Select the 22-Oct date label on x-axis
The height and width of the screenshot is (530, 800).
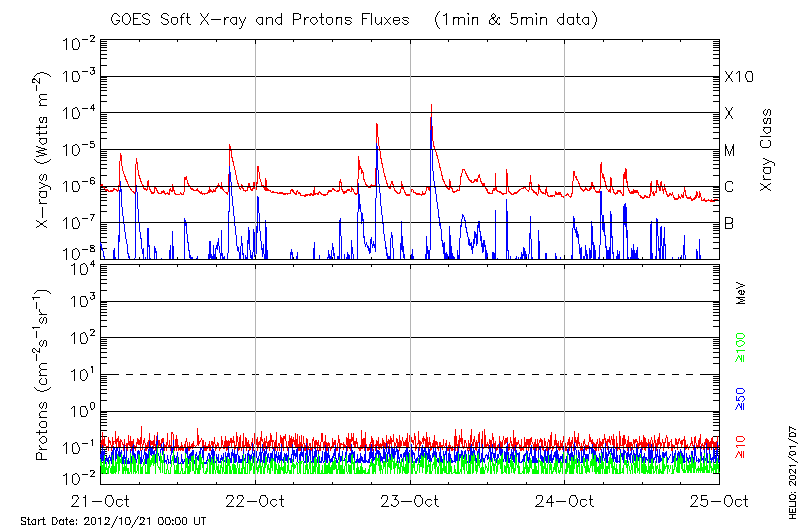tap(255, 500)
